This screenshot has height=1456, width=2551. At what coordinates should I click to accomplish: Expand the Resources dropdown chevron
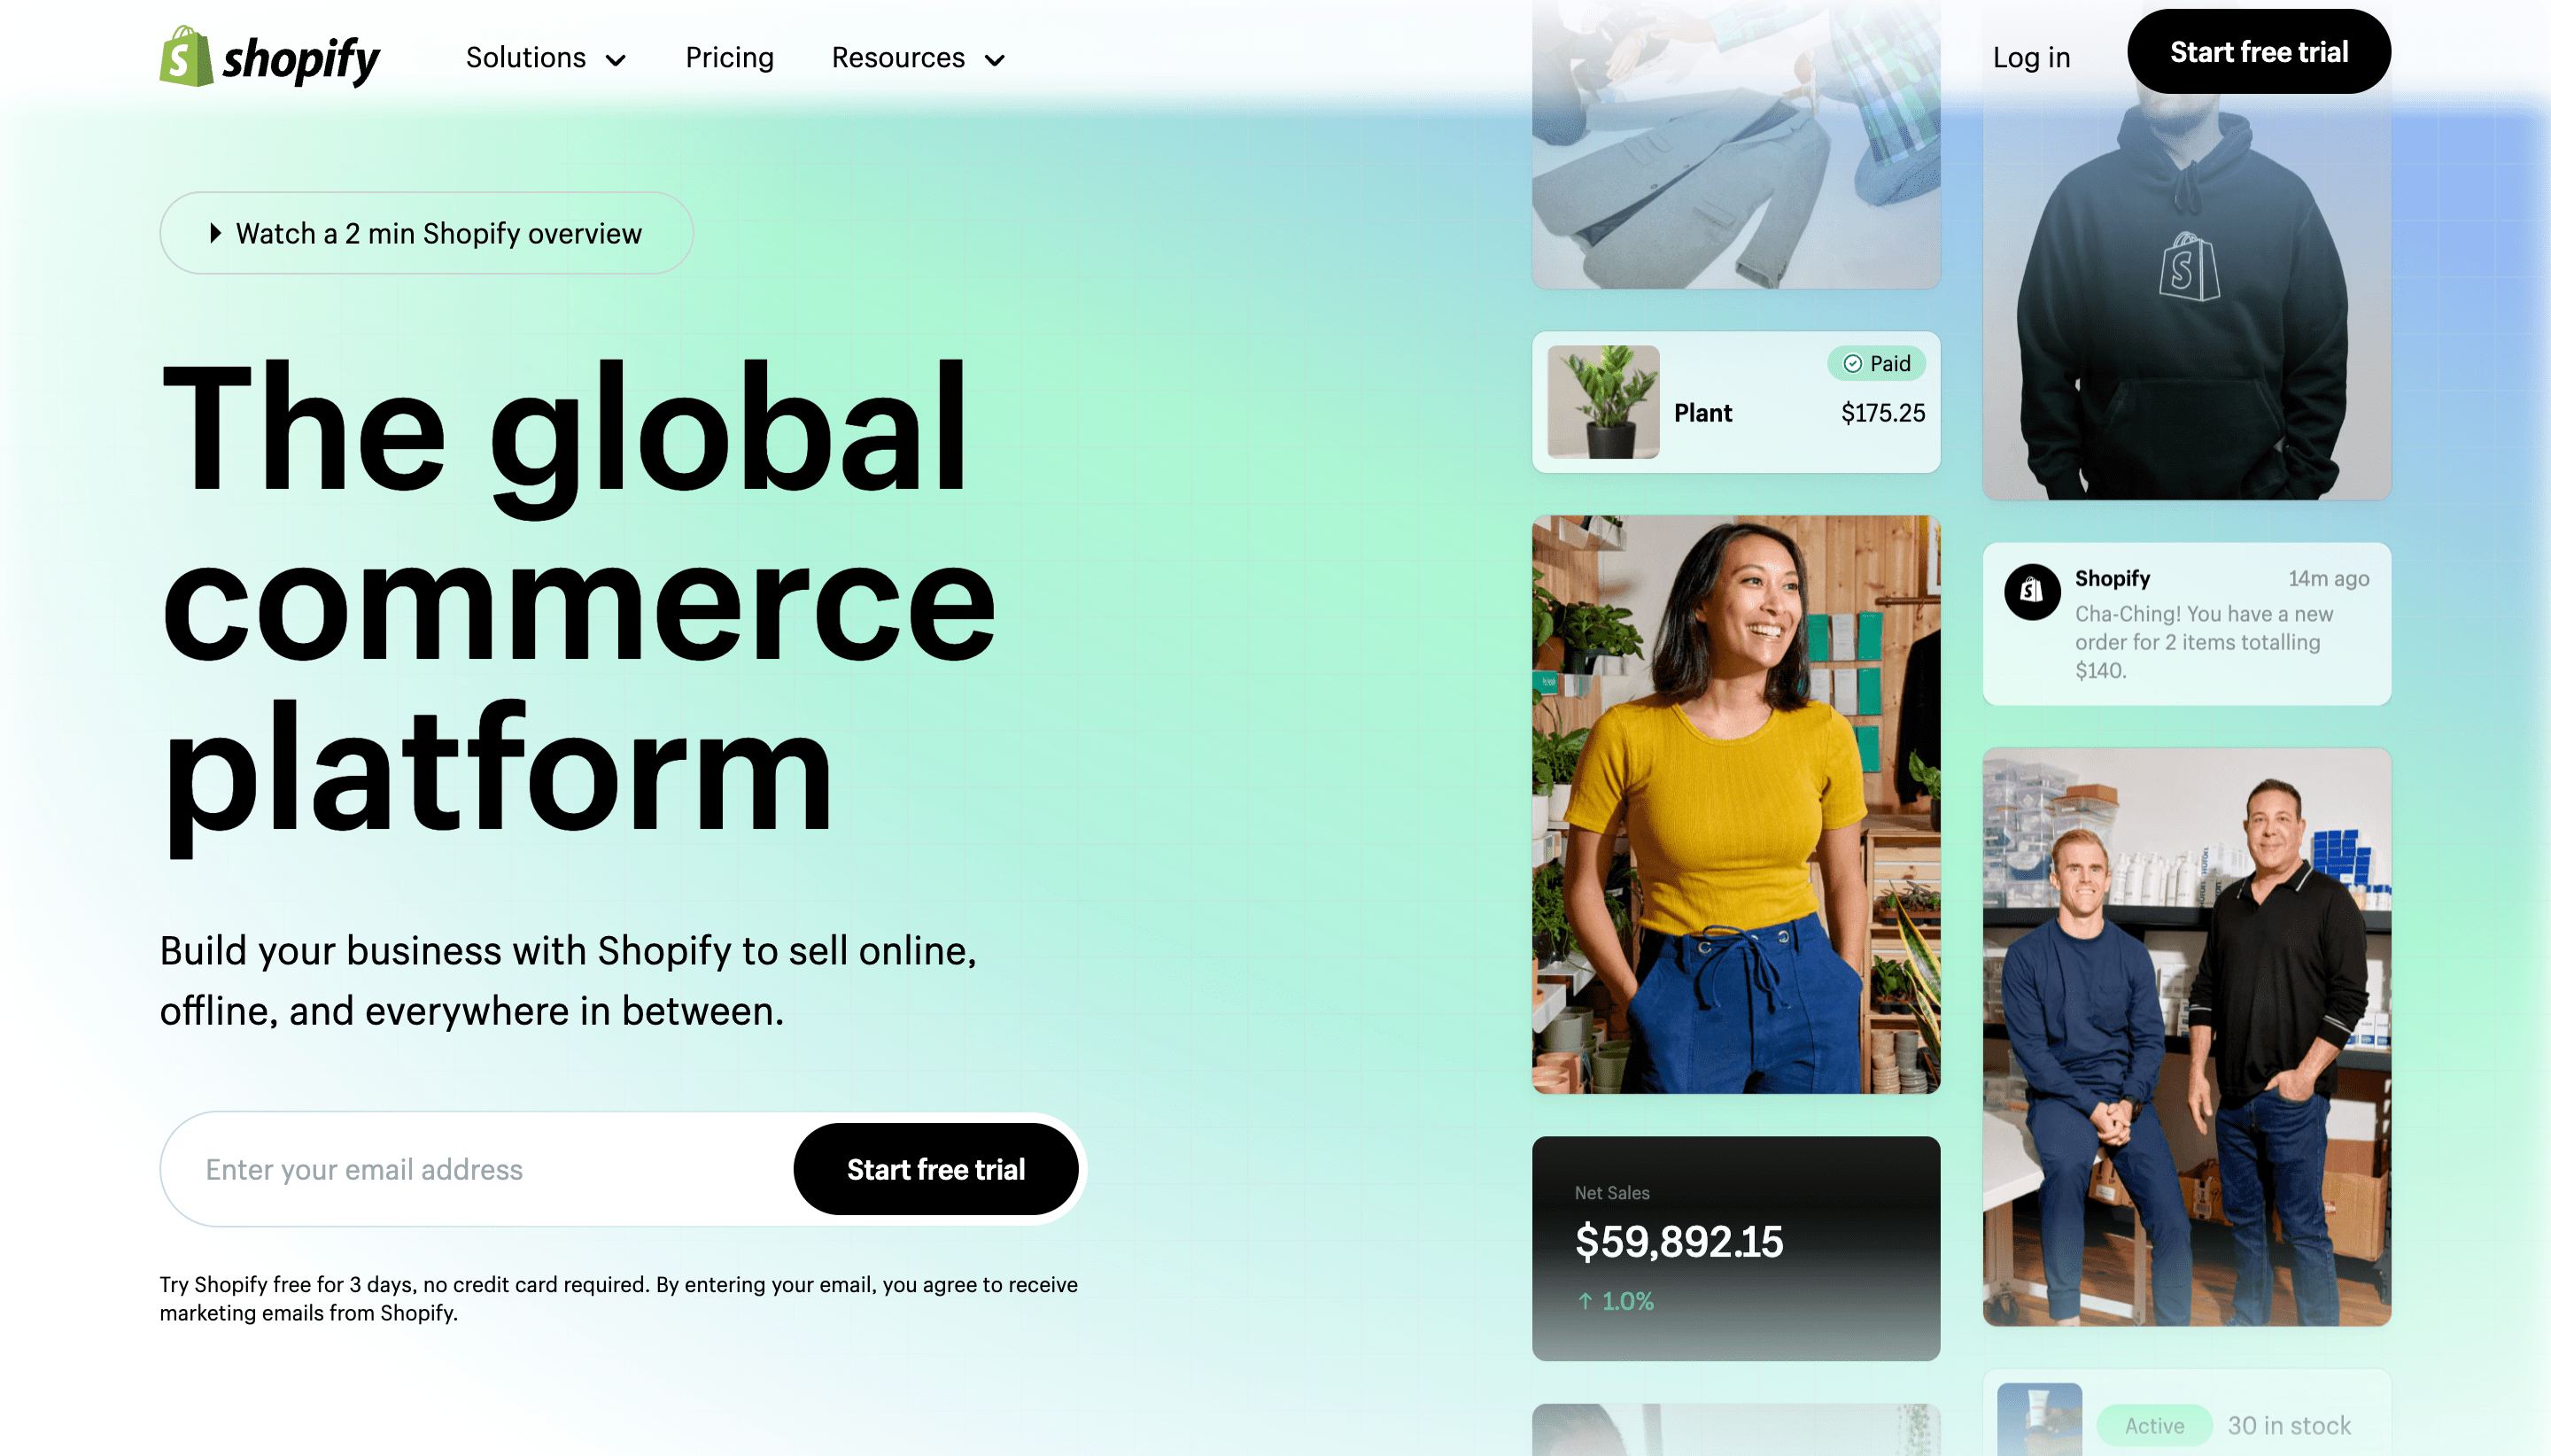(994, 60)
